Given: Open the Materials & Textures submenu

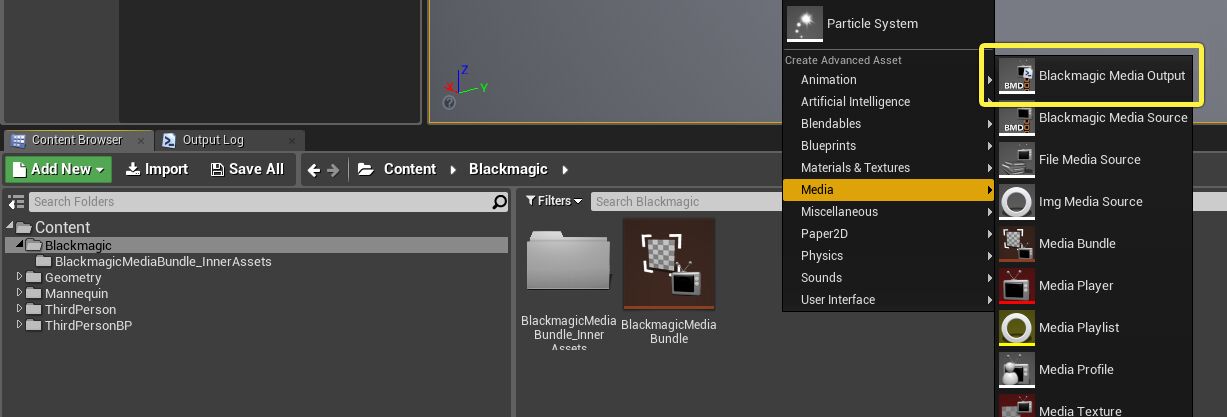Looking at the screenshot, I should tap(888, 168).
